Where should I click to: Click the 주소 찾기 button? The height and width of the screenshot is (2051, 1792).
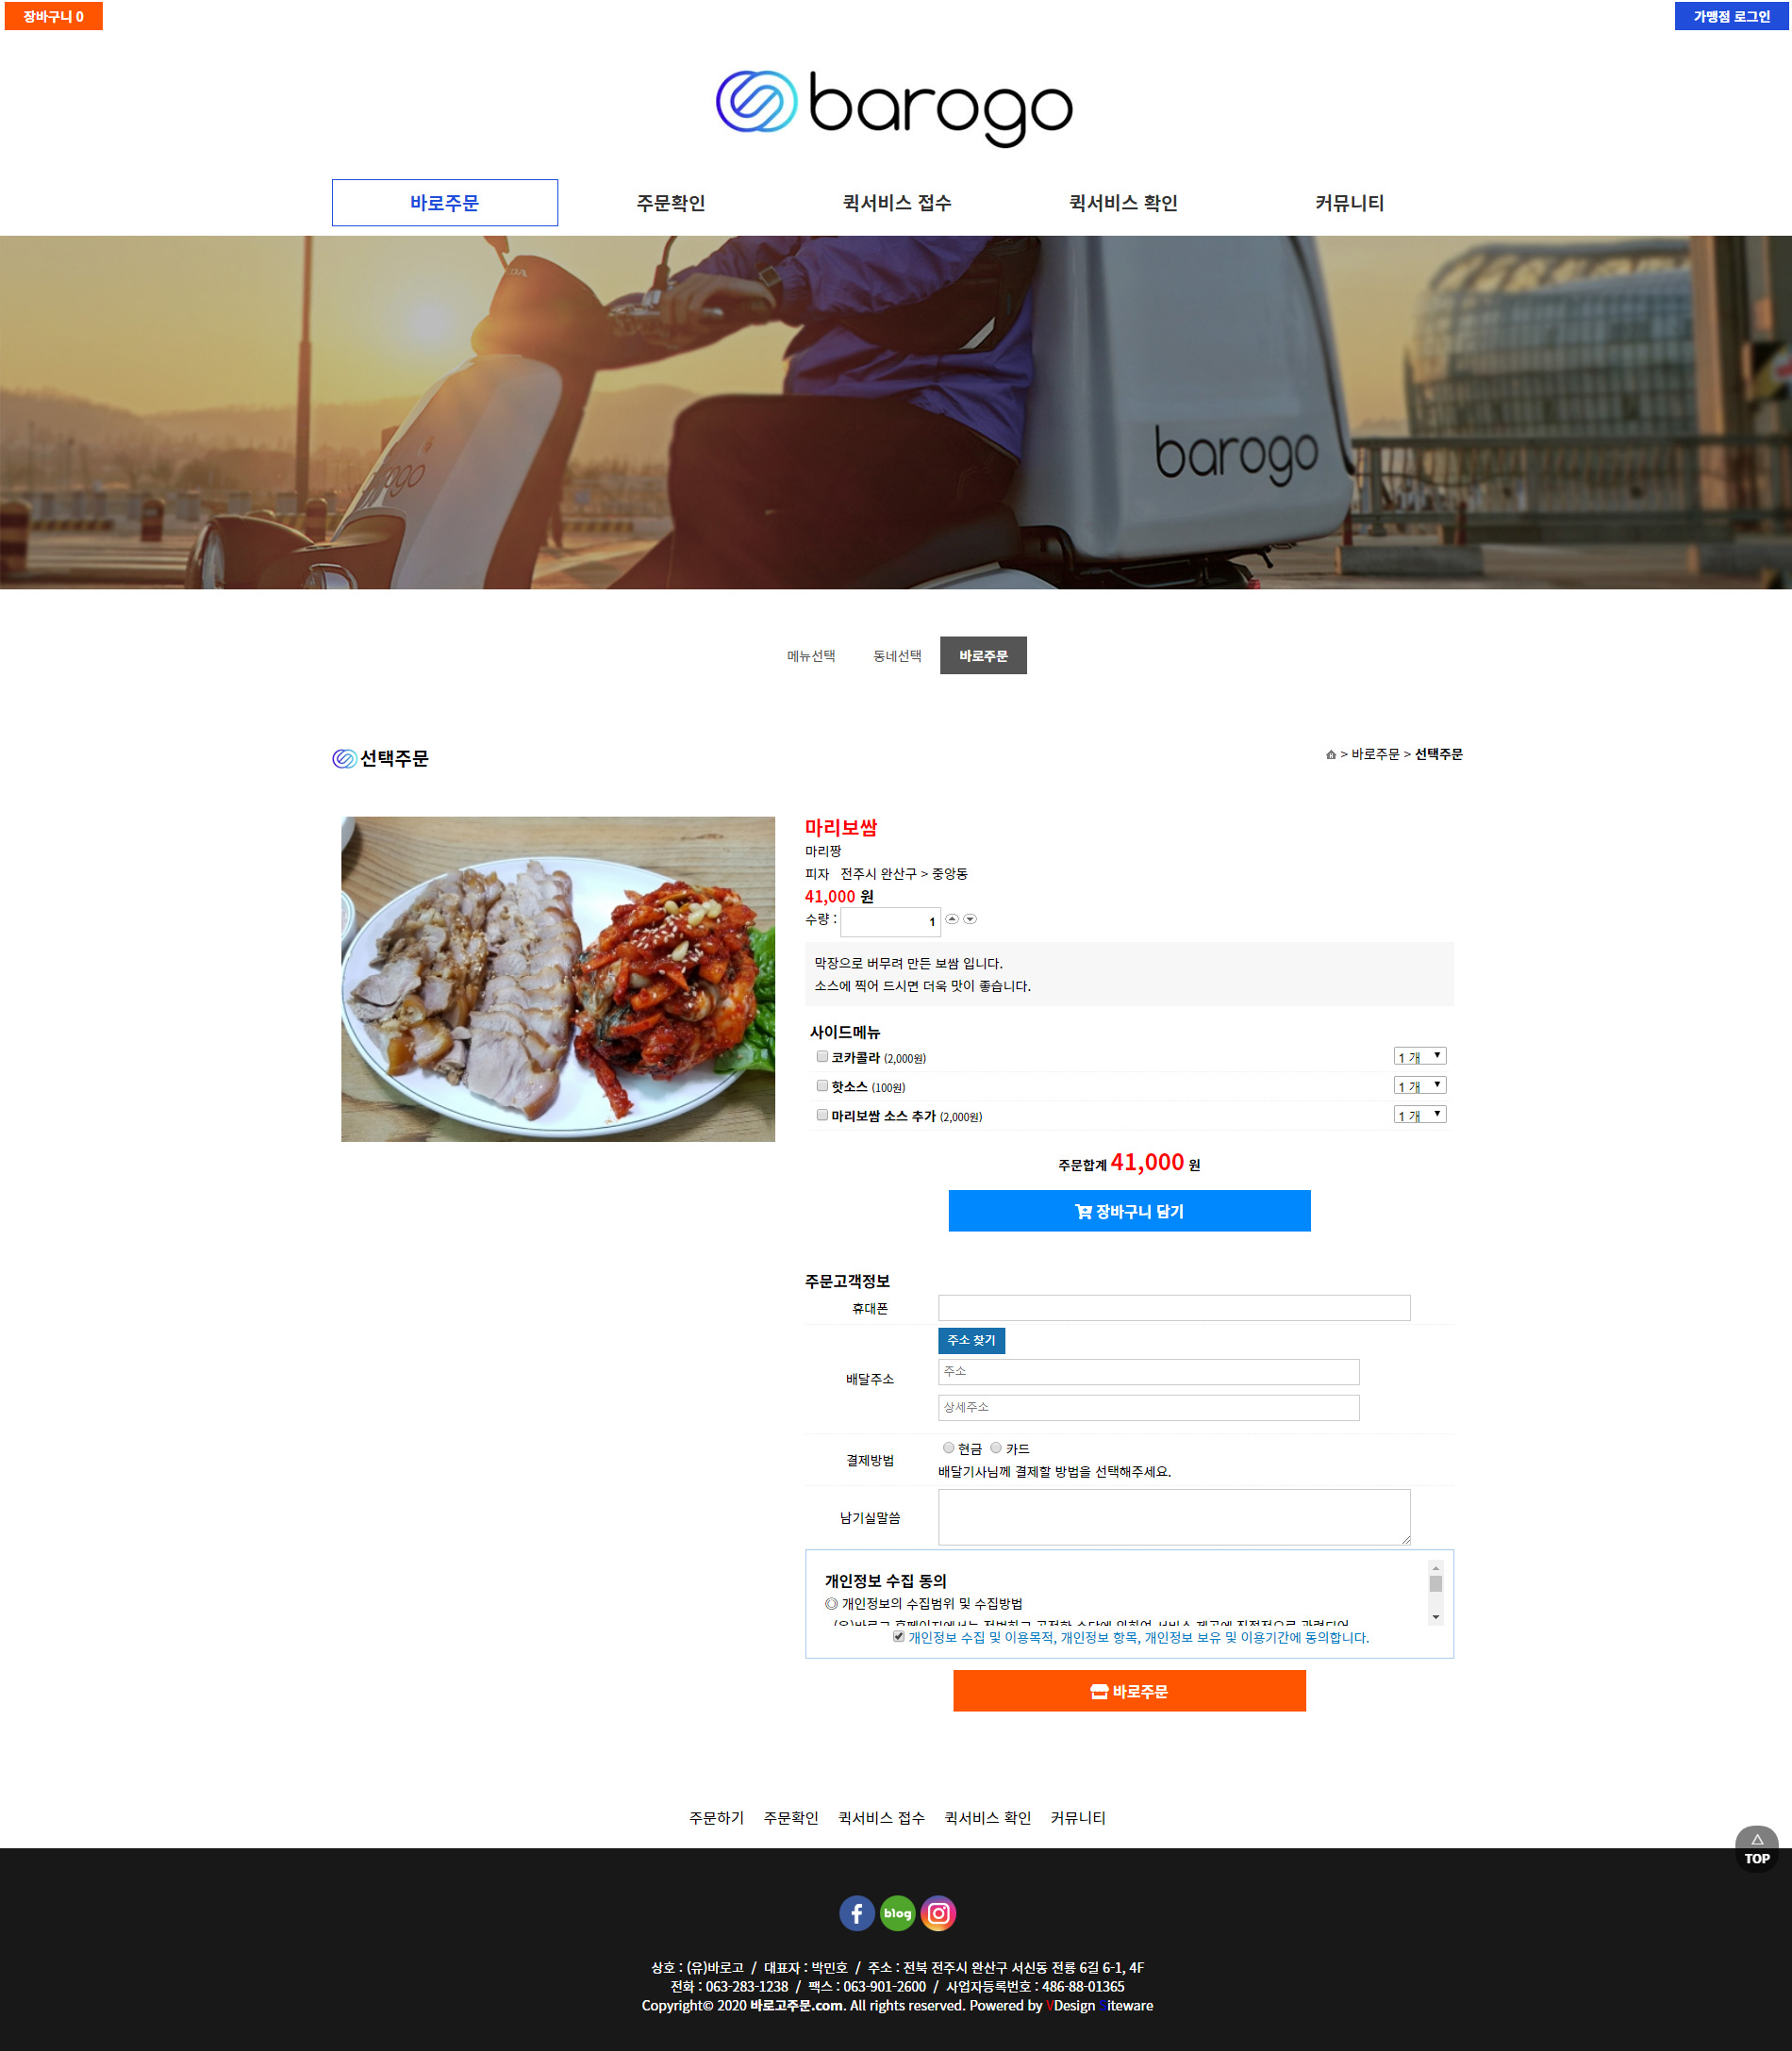[971, 1340]
